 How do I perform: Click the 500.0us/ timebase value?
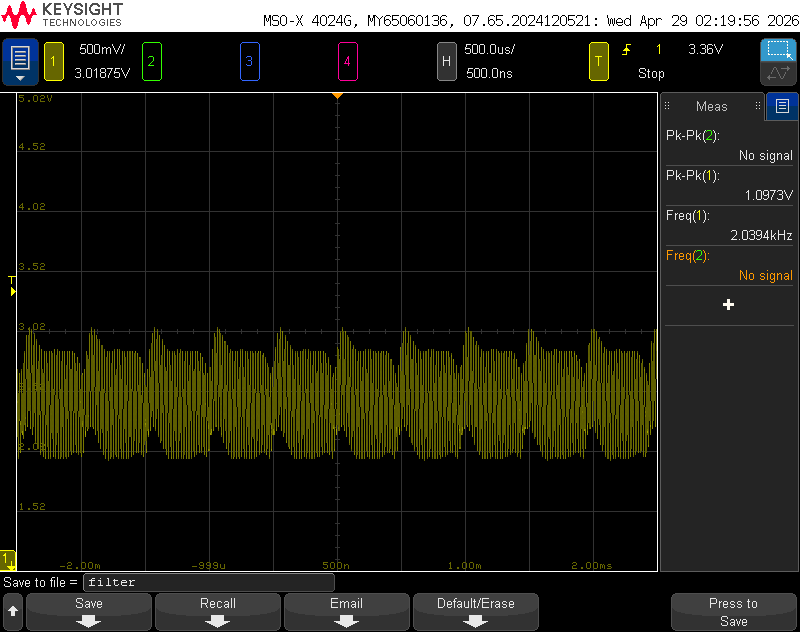coord(489,49)
